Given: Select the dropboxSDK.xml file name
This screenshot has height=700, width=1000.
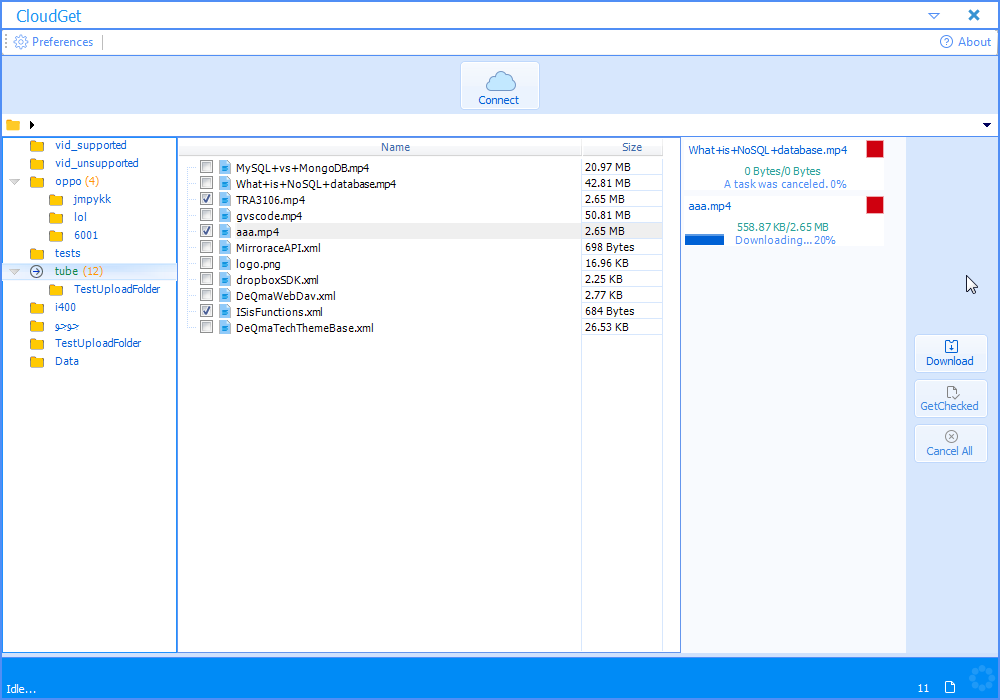Looking at the screenshot, I should (x=277, y=280).
